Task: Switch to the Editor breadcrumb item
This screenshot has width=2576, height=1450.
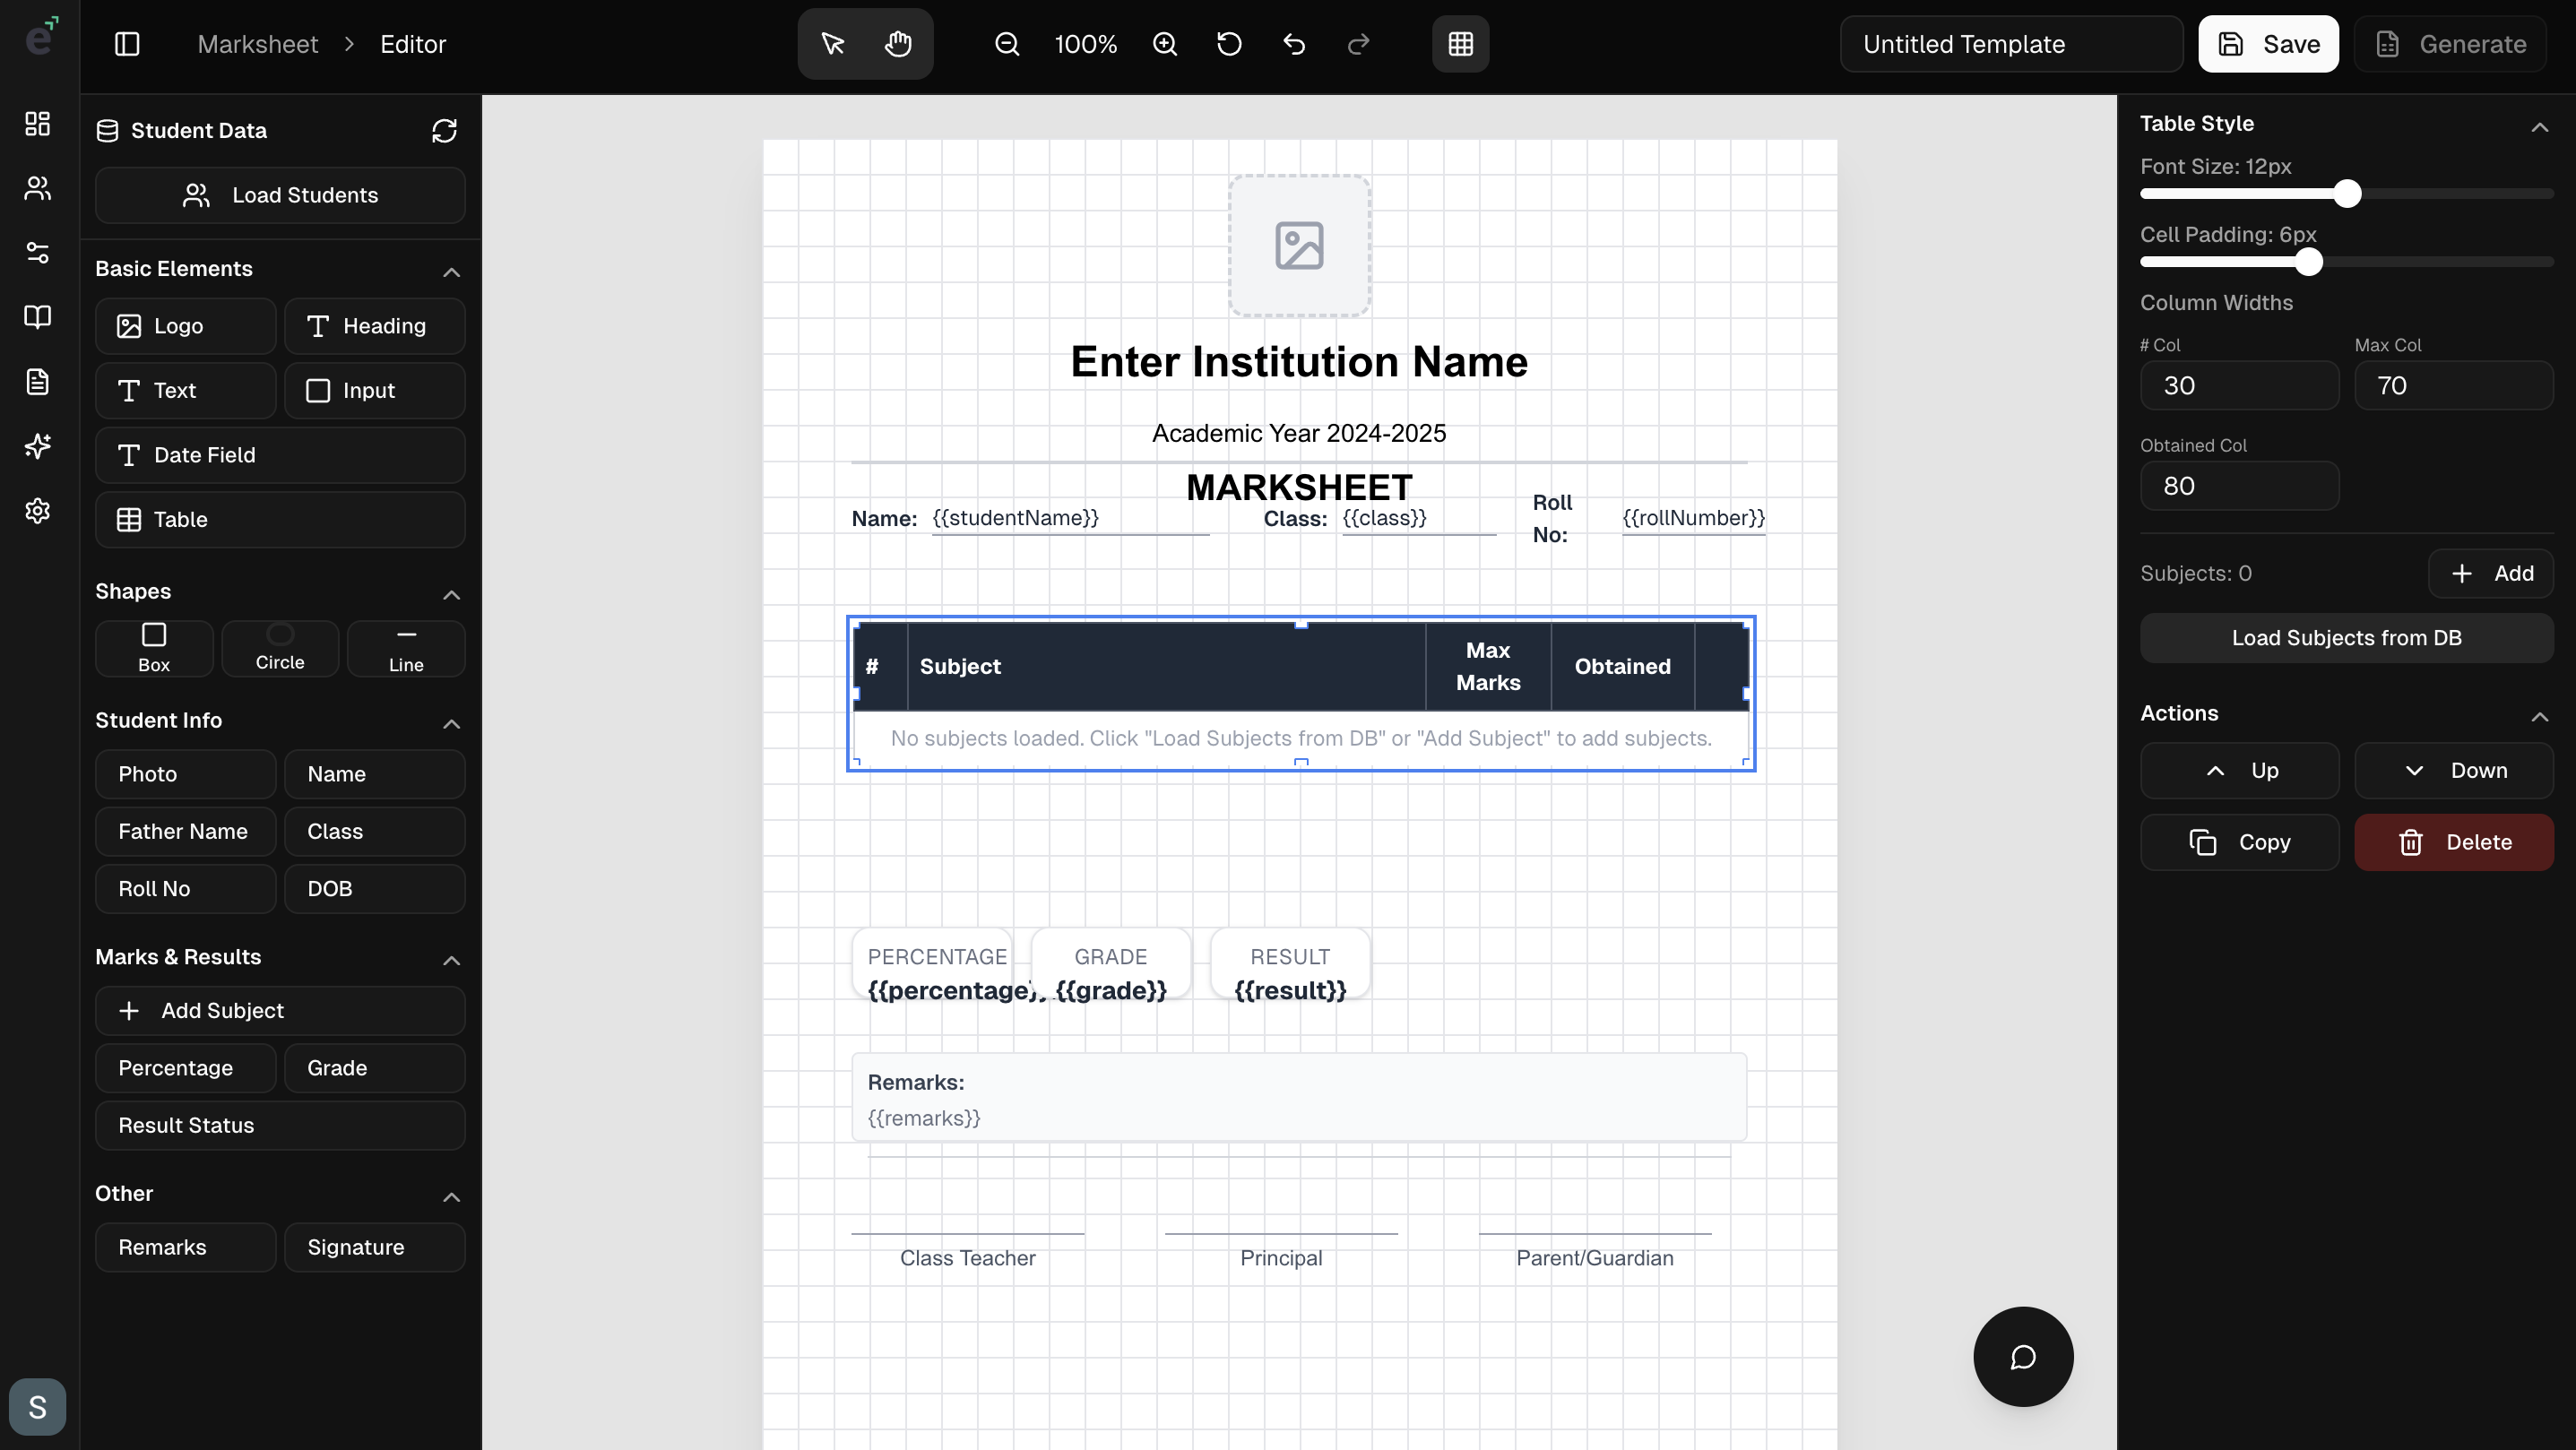Action: [414, 44]
